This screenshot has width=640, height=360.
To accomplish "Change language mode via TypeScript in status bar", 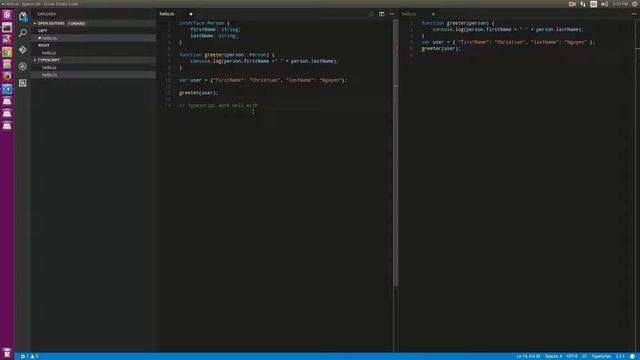I will [x=601, y=356].
